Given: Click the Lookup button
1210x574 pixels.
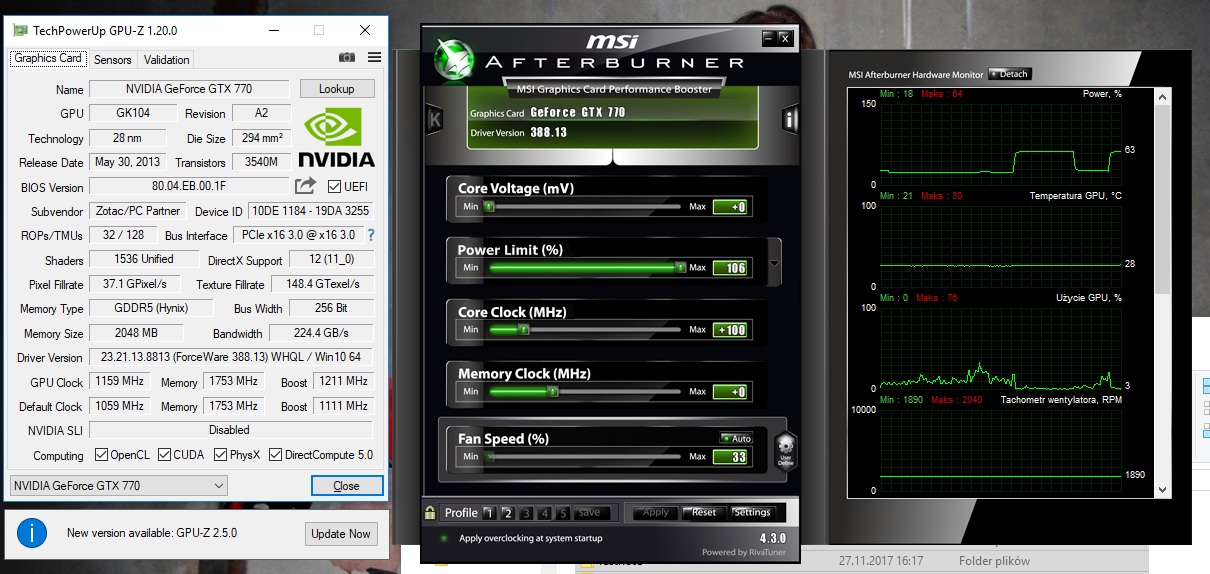Looking at the screenshot, I should 336,89.
